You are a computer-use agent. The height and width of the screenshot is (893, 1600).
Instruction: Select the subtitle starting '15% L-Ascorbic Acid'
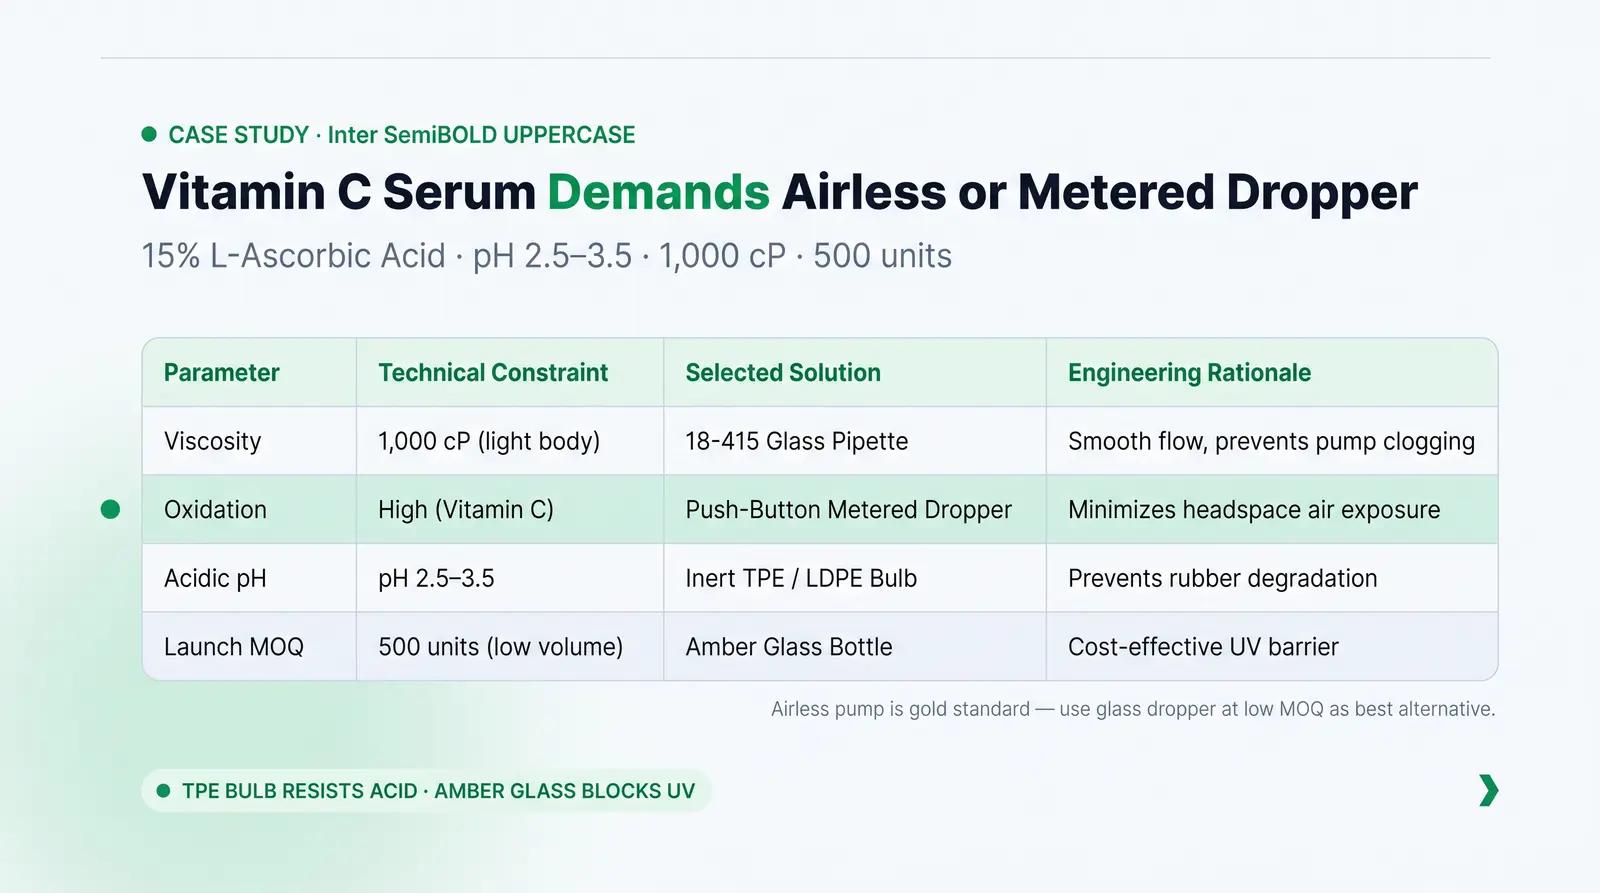coord(546,256)
